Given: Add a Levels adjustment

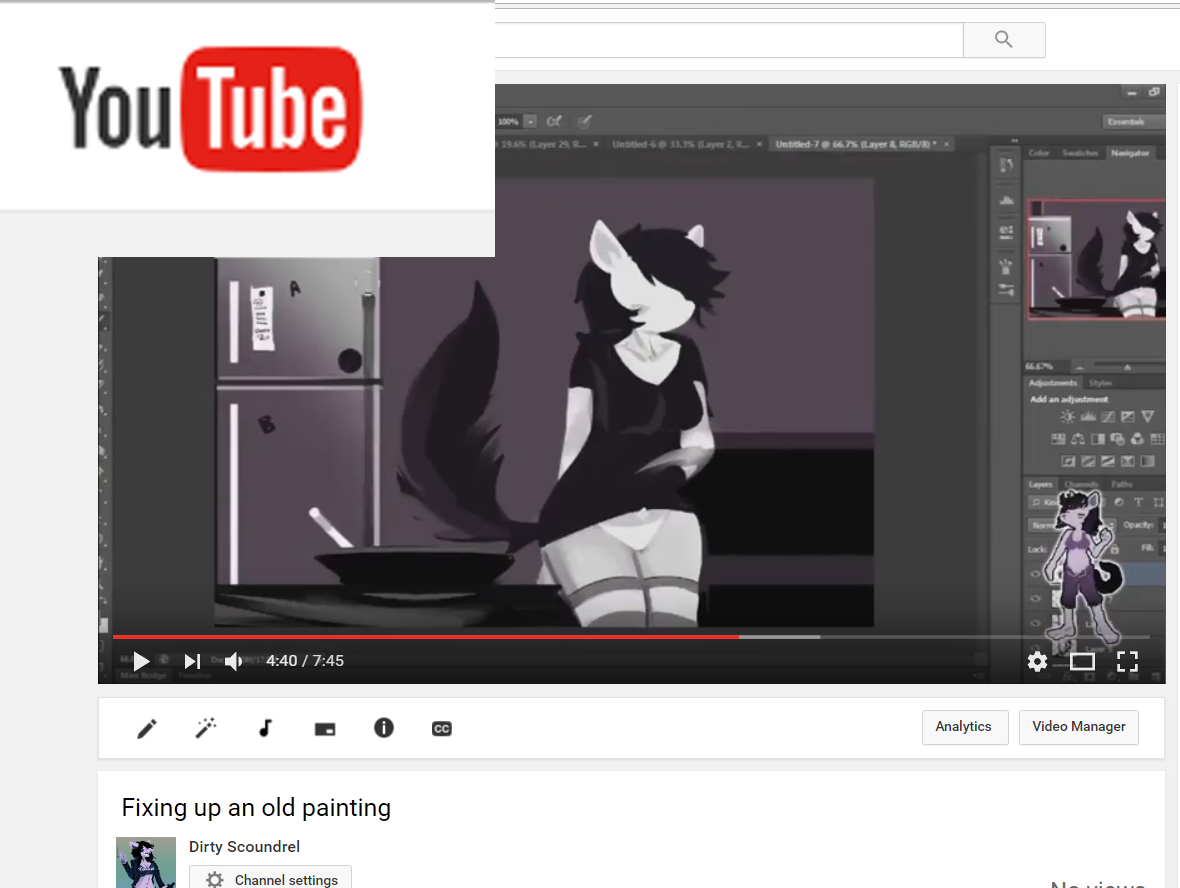Looking at the screenshot, I should tap(1088, 417).
